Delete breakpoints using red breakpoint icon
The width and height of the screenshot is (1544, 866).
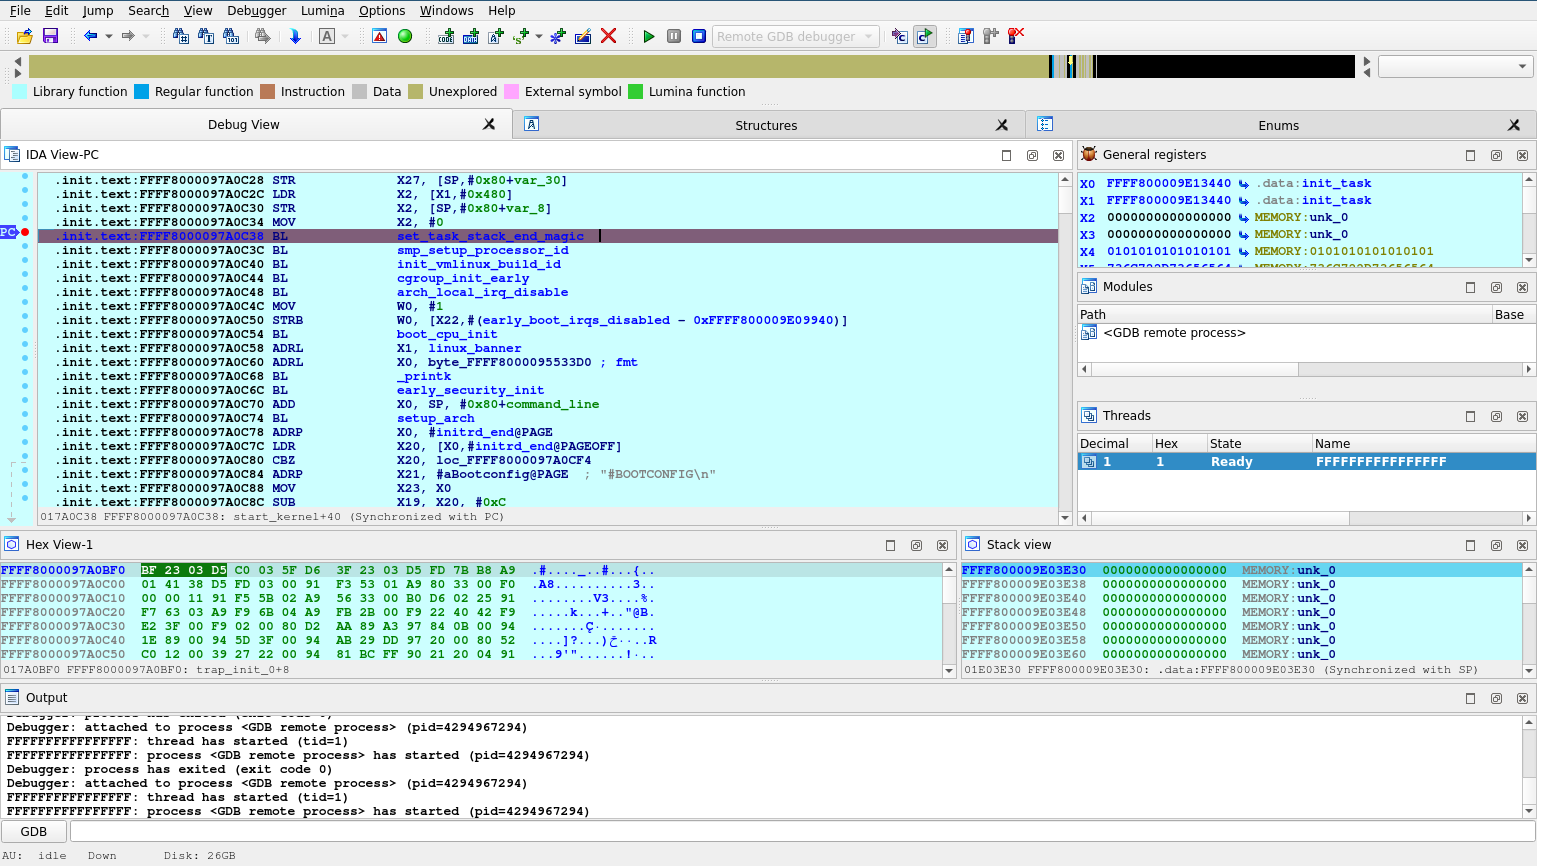point(1016,36)
